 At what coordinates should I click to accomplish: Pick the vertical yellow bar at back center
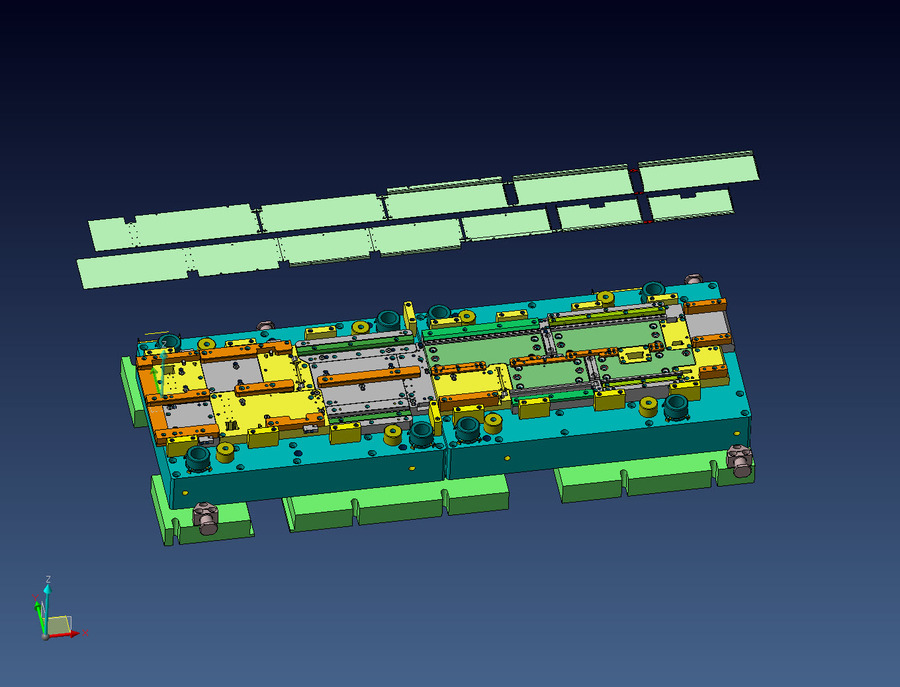[x=409, y=315]
